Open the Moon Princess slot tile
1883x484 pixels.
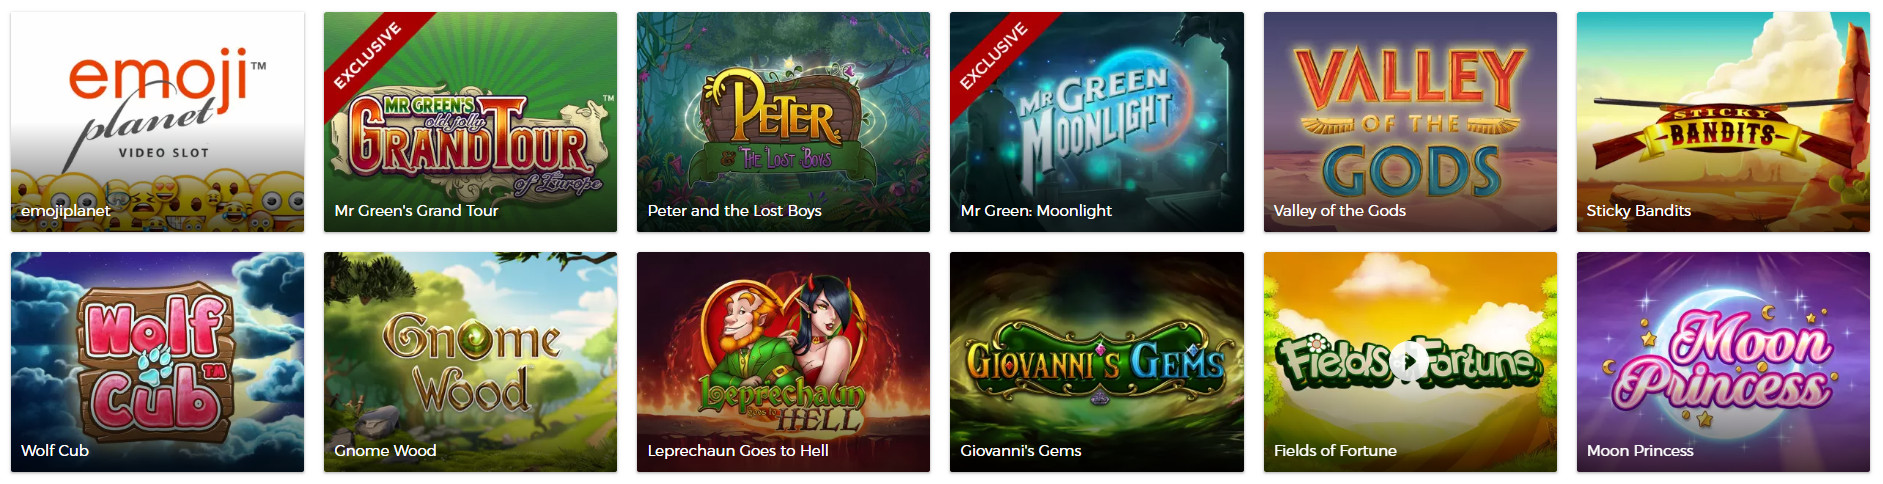[1723, 362]
